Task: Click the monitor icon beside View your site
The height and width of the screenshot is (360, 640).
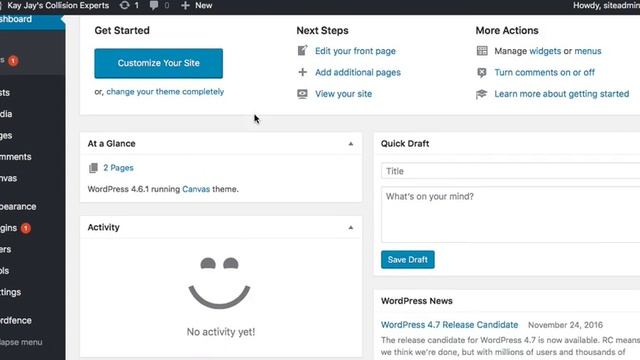Action: tap(302, 94)
